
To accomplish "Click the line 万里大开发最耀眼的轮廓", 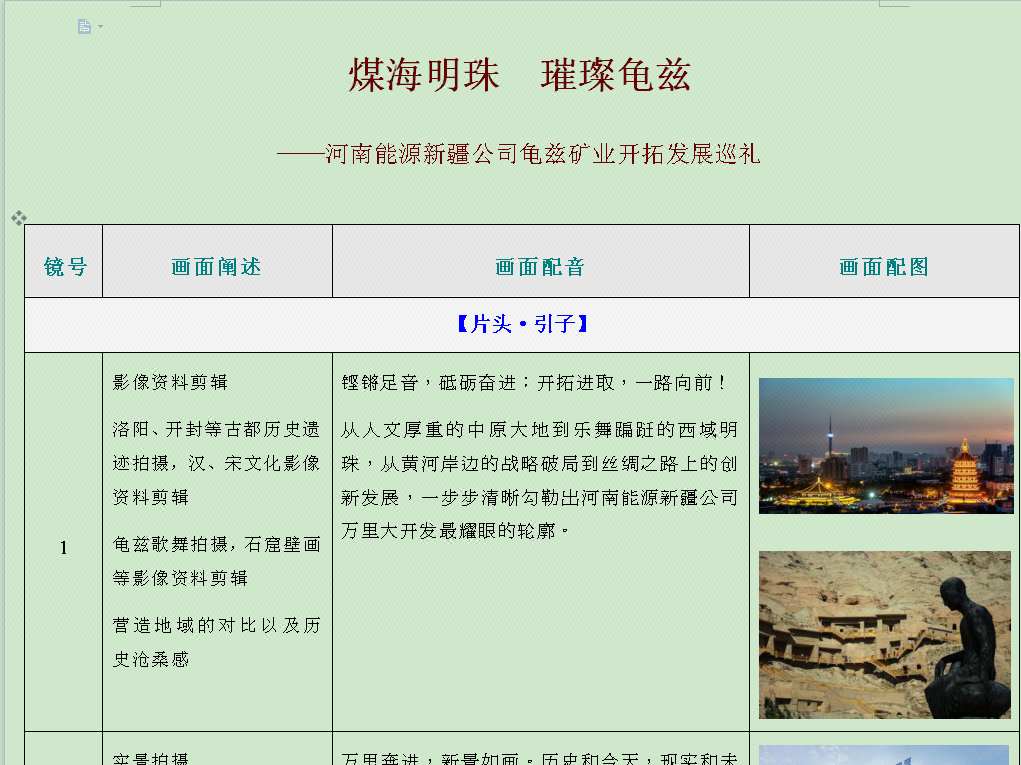I will click(455, 531).
